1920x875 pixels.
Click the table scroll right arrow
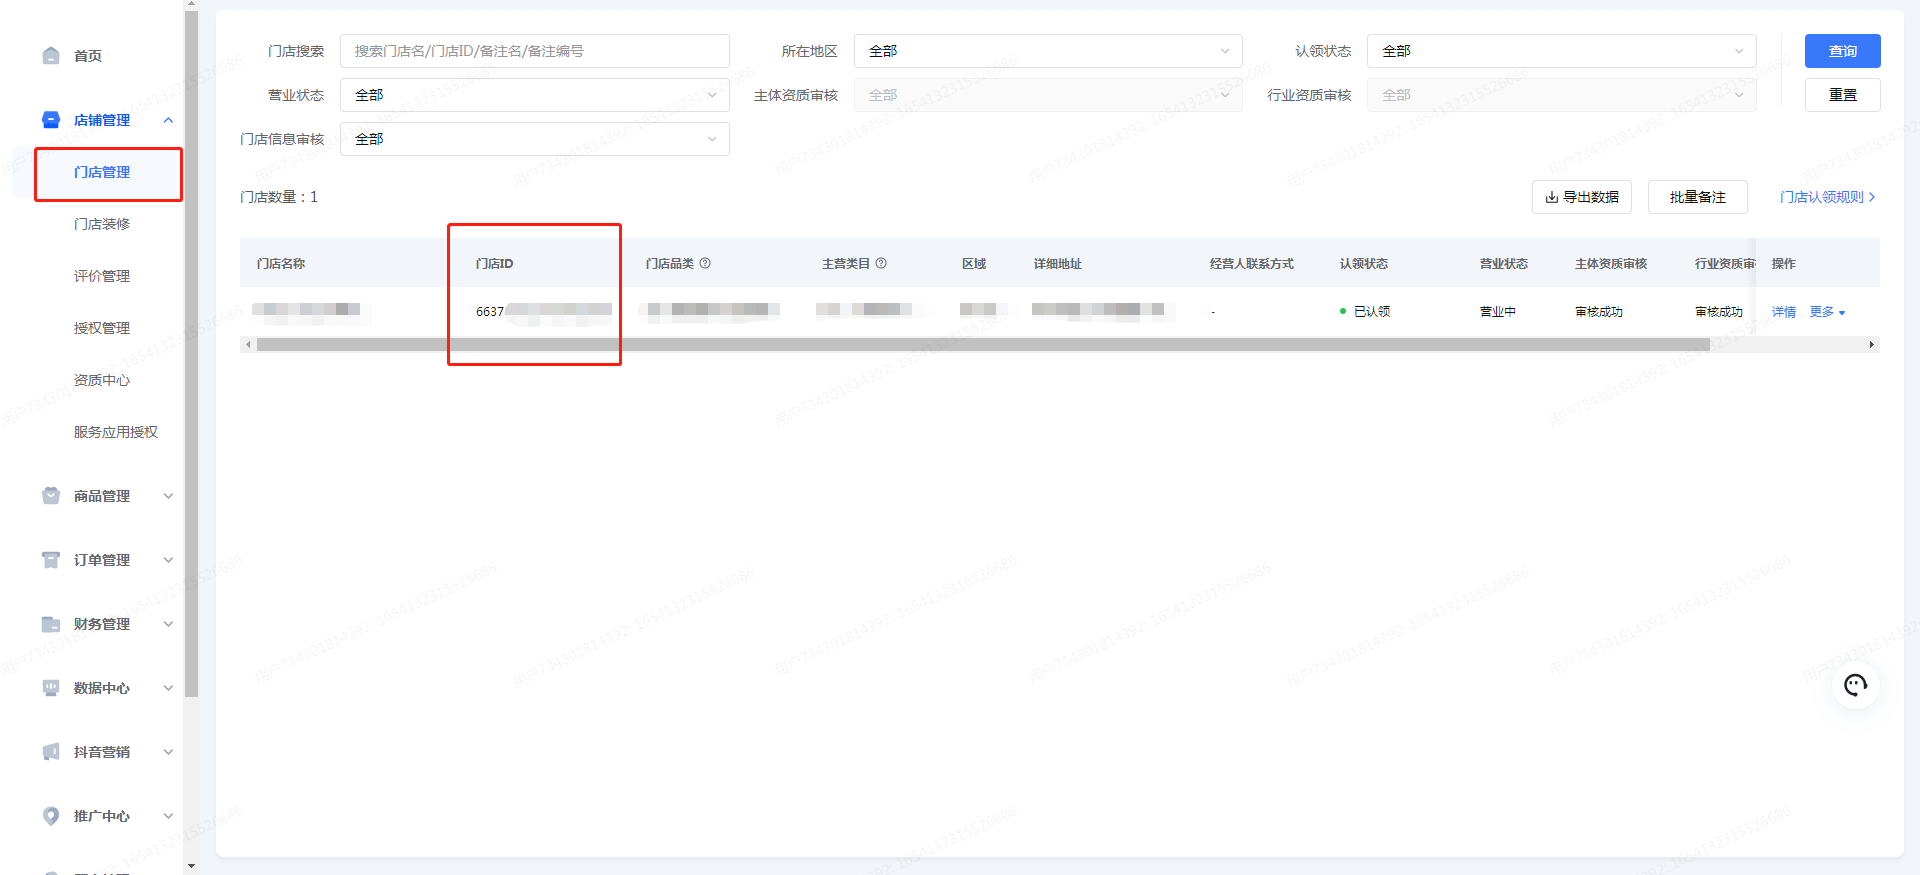(1872, 345)
